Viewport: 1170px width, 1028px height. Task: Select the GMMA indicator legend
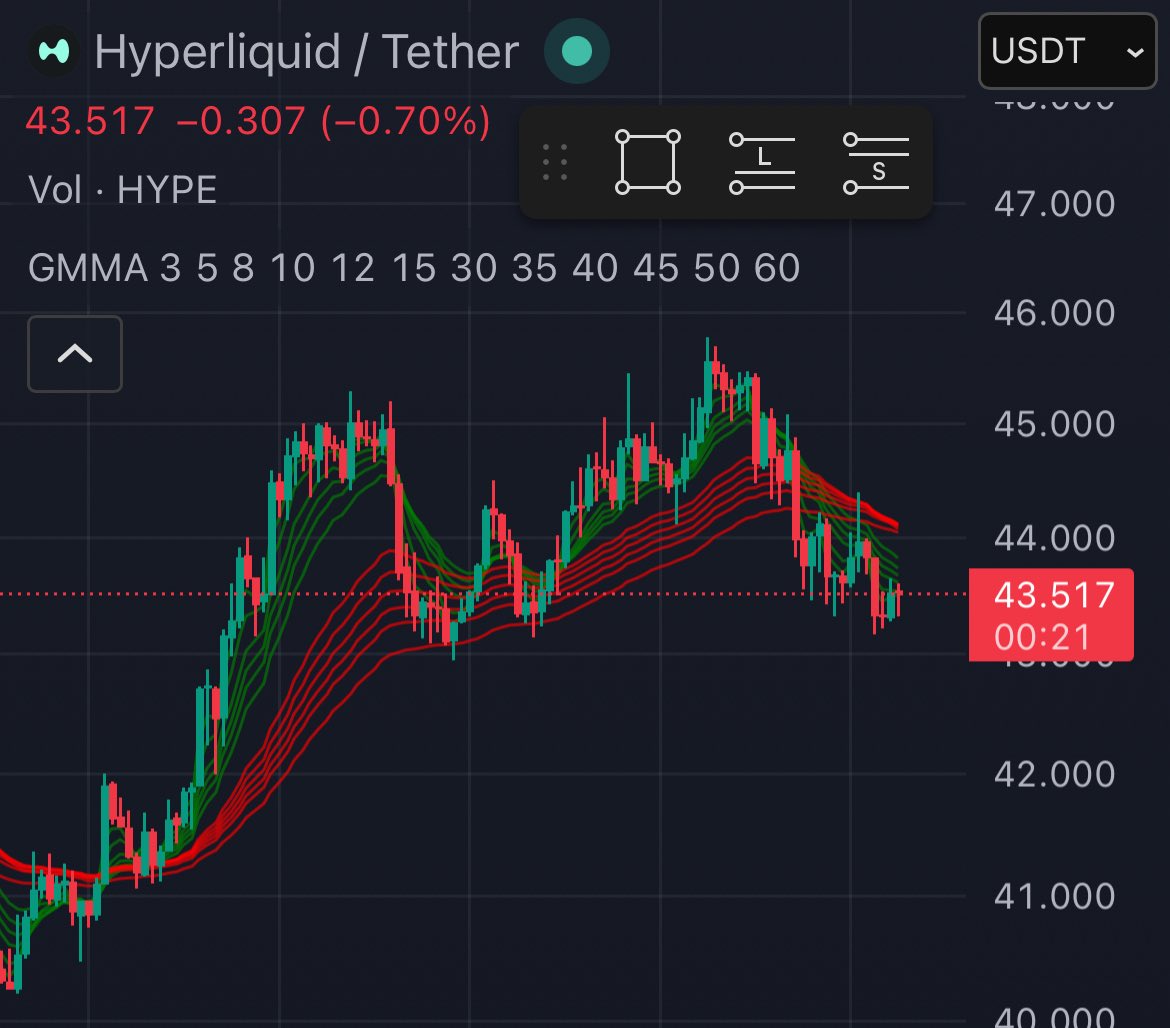[x=414, y=268]
